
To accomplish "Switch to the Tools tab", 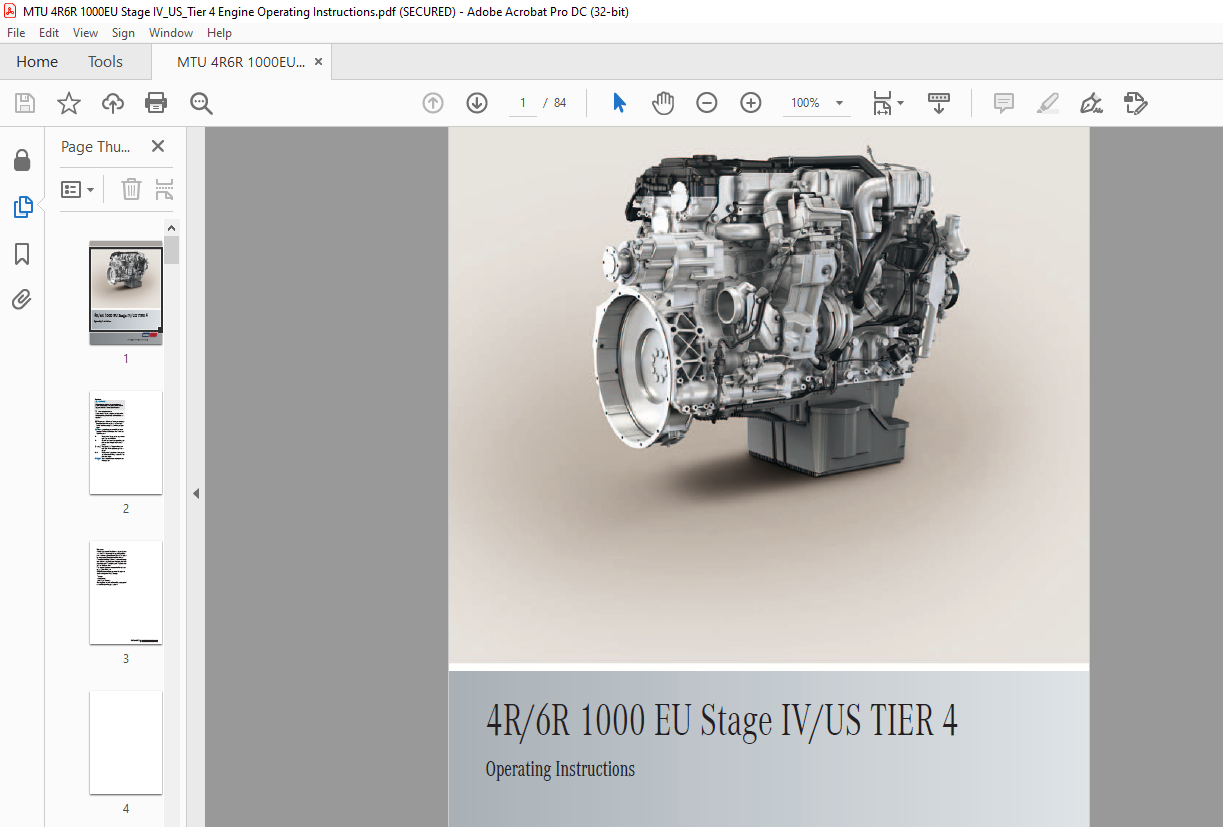I will coord(105,62).
